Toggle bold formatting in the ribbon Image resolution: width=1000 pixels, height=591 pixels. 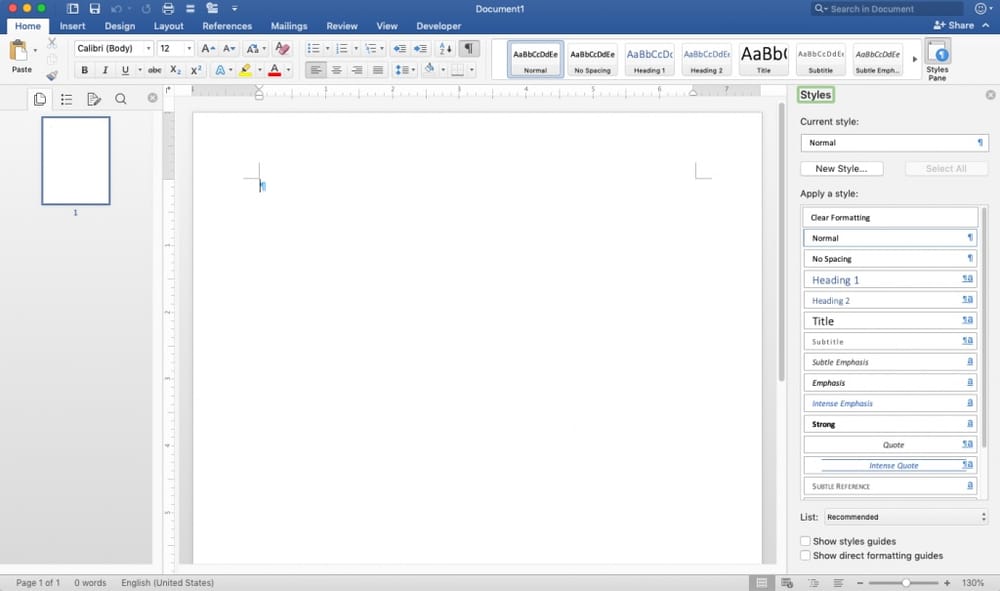[85, 70]
